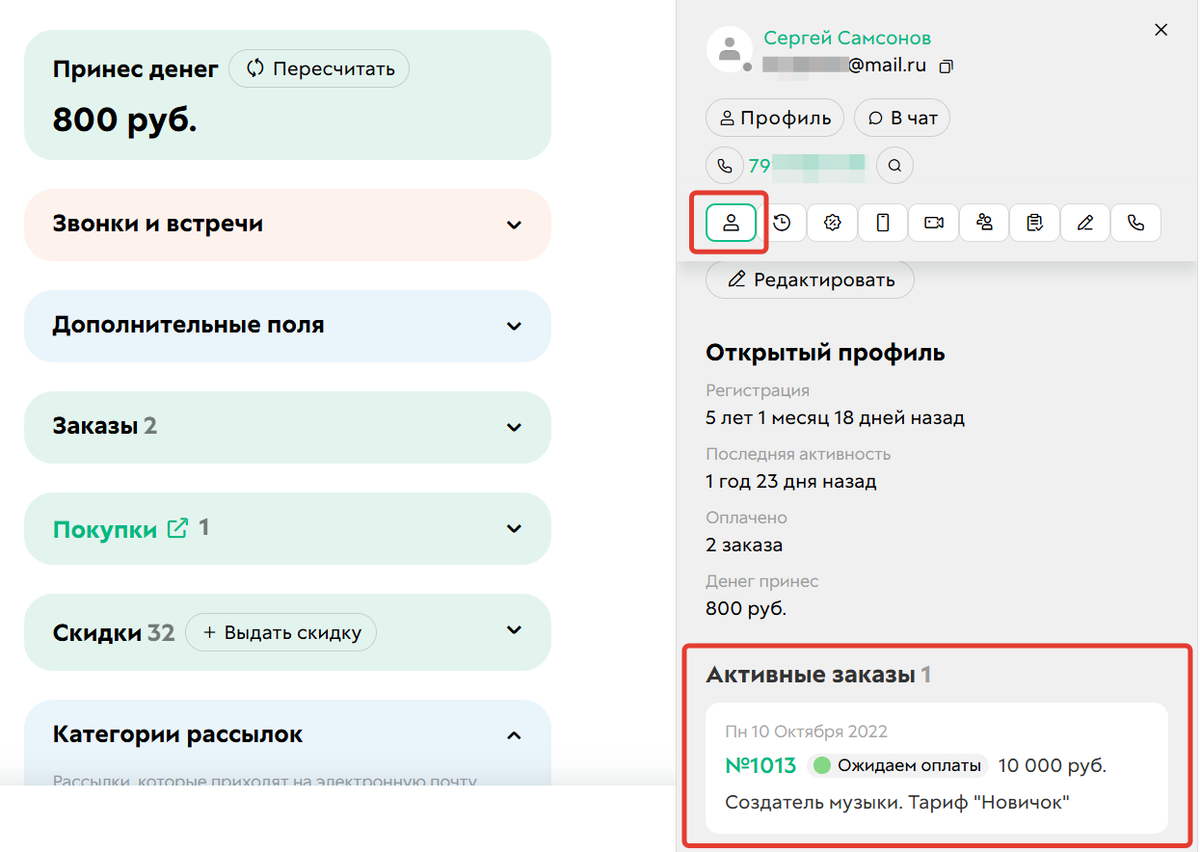The width and height of the screenshot is (1200, 852).
Task: Select the referrals people icon
Action: click(984, 222)
